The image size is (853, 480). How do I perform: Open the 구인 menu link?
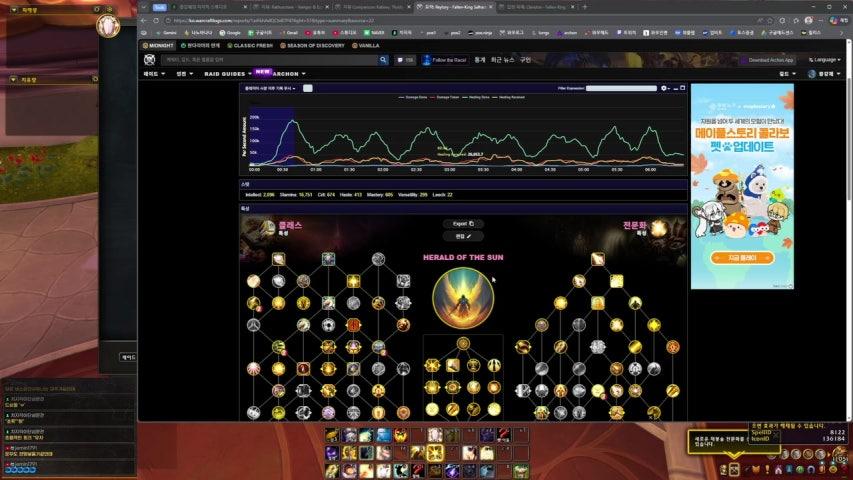click(525, 60)
